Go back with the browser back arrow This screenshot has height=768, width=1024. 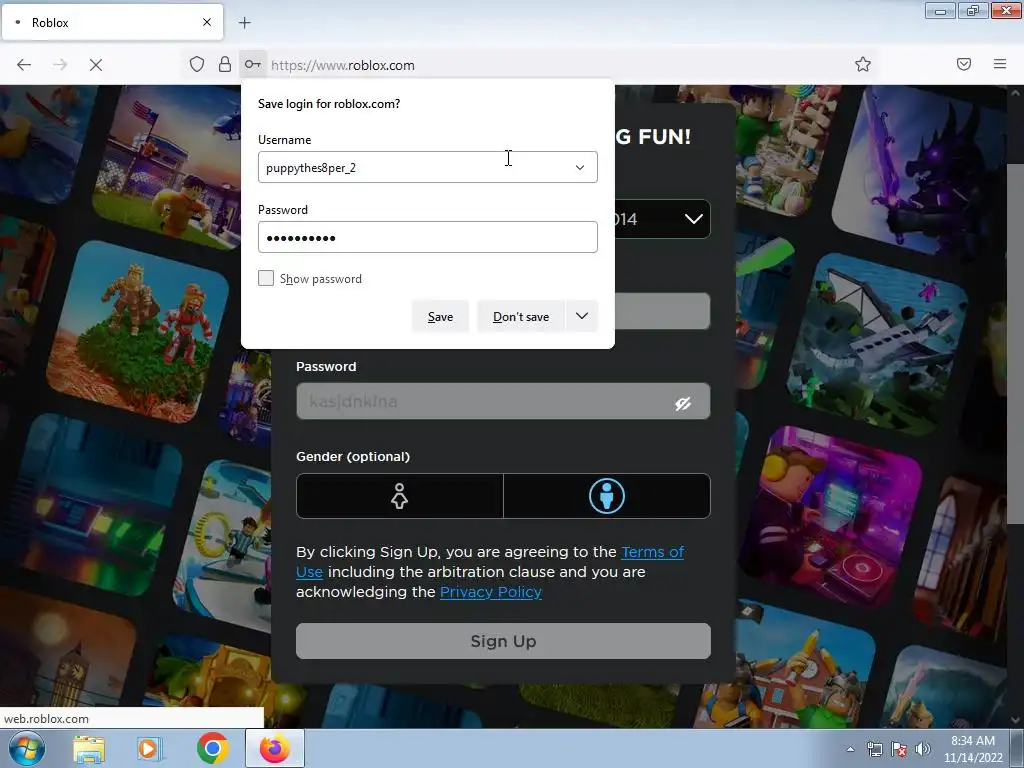coord(24,65)
